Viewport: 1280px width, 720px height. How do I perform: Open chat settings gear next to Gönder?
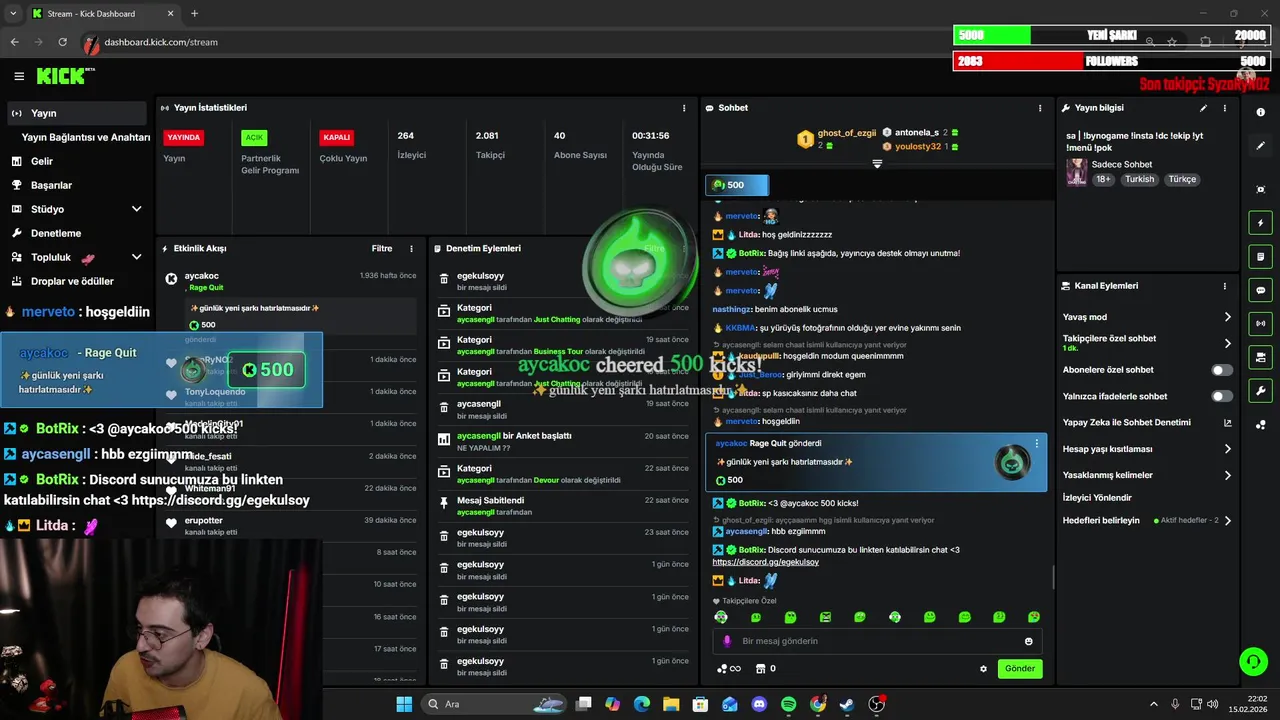(983, 669)
